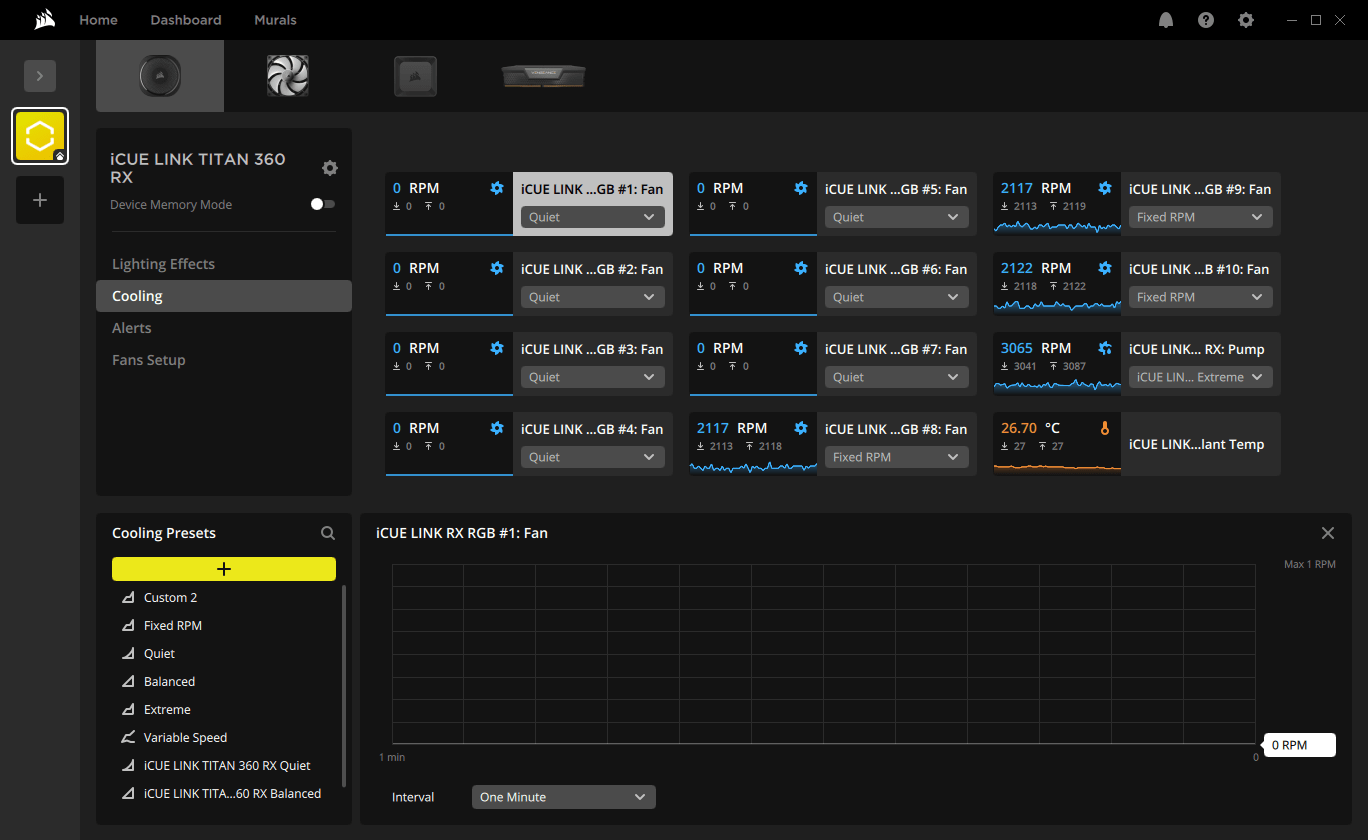Open the Lighting Effects section
This screenshot has width=1368, height=840.
coord(163,264)
